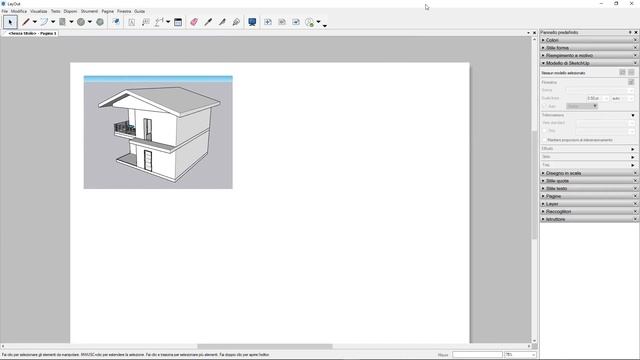
Task: Insert a Table with table tool
Action: coord(178,22)
